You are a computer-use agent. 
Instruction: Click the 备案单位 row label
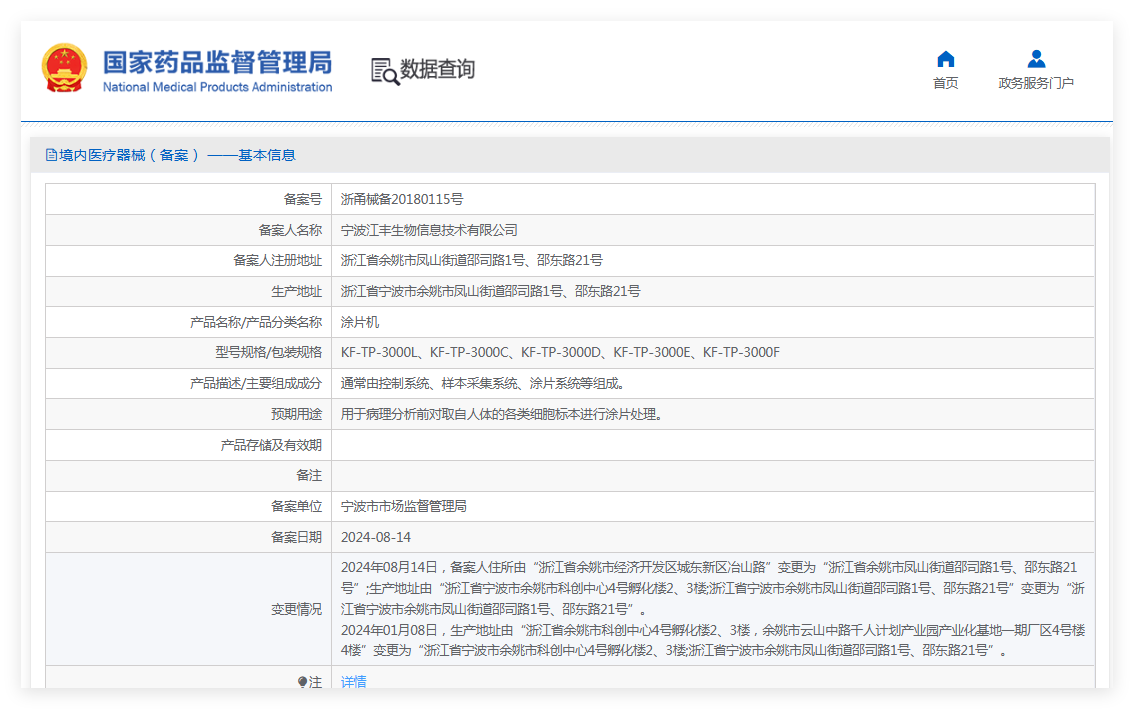pos(297,506)
